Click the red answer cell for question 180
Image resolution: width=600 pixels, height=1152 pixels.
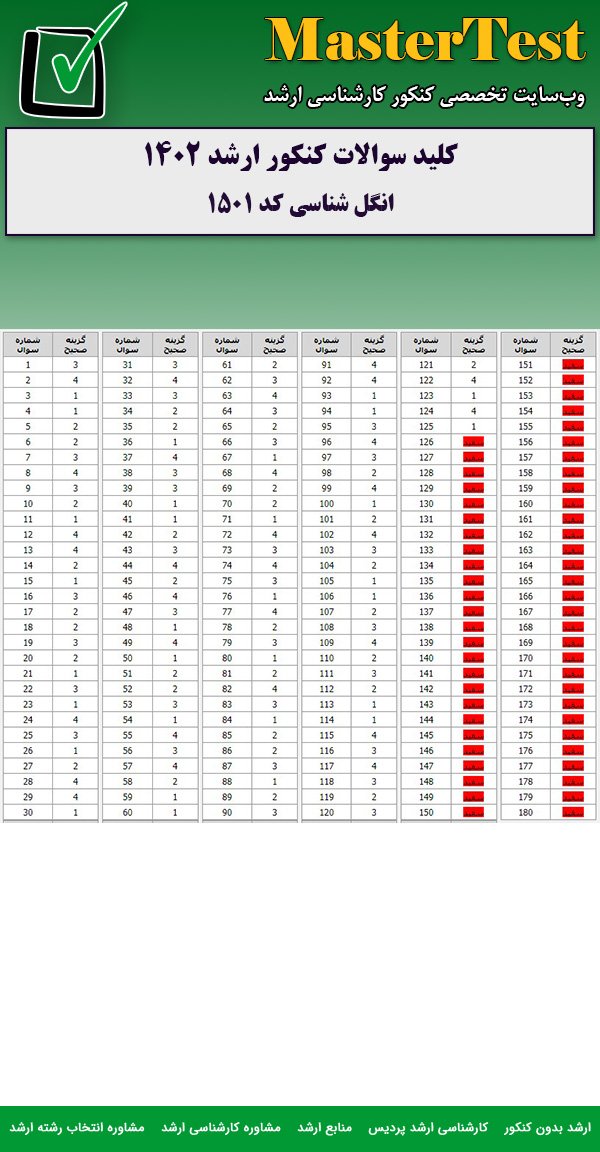pyautogui.click(x=573, y=812)
